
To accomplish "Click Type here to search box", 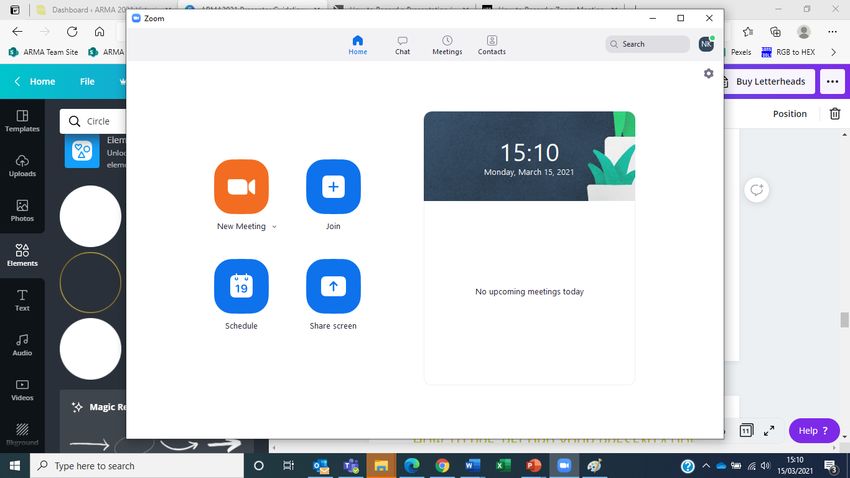I will click(137, 466).
